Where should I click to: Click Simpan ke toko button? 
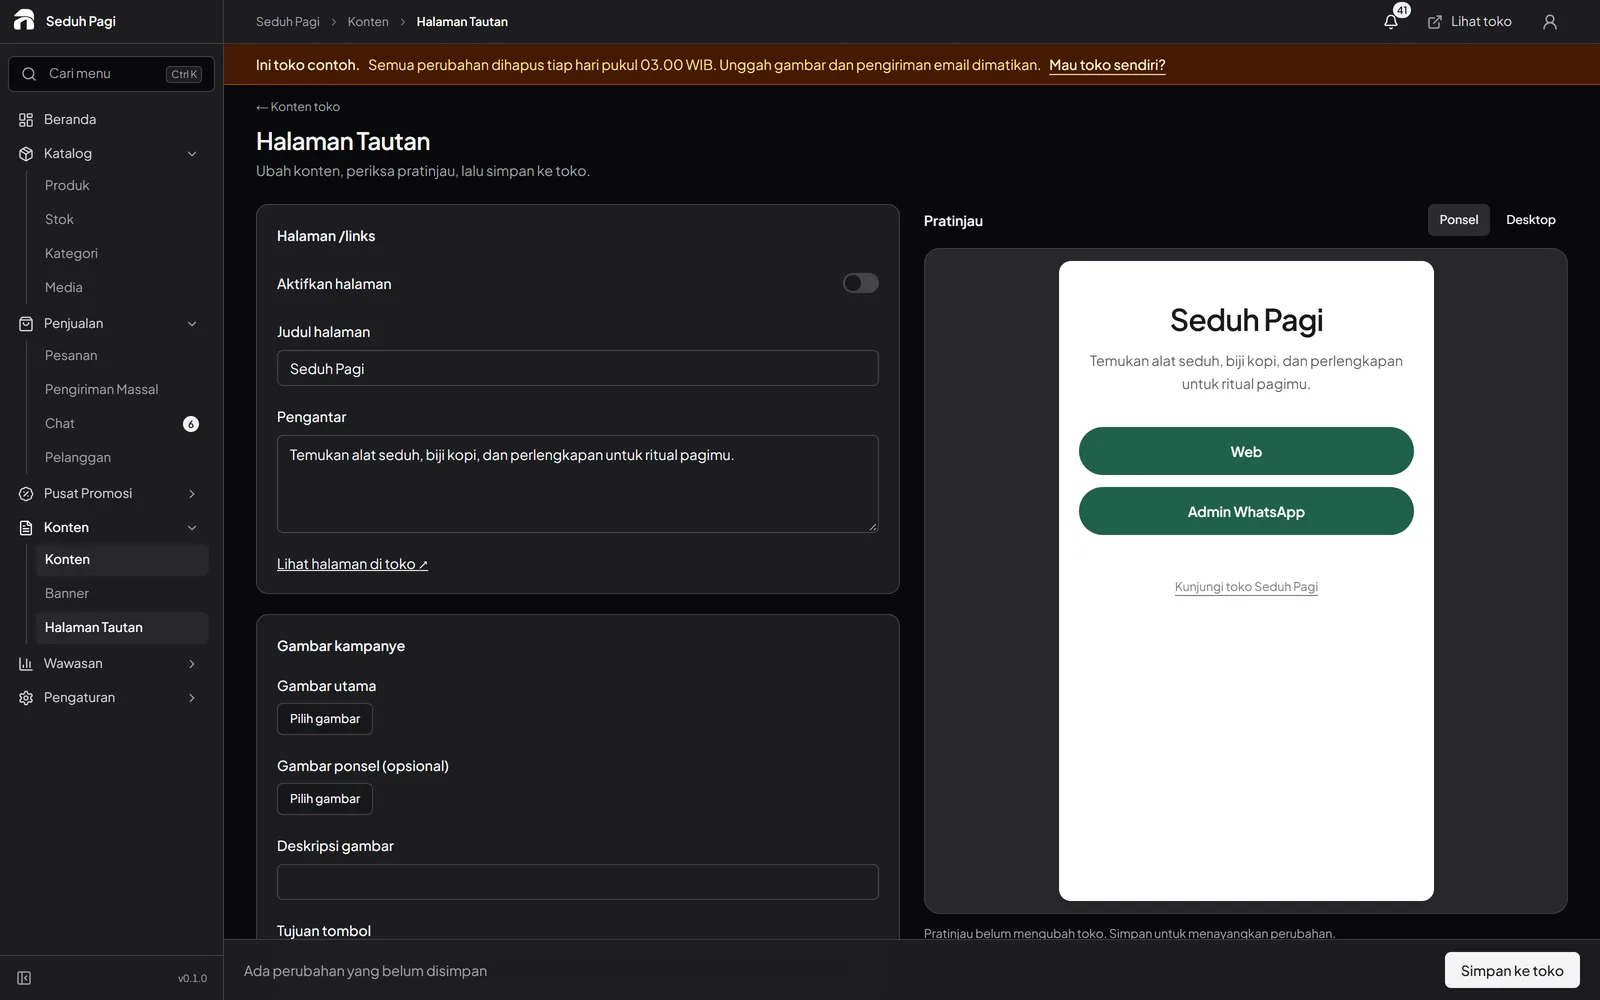(1512, 971)
